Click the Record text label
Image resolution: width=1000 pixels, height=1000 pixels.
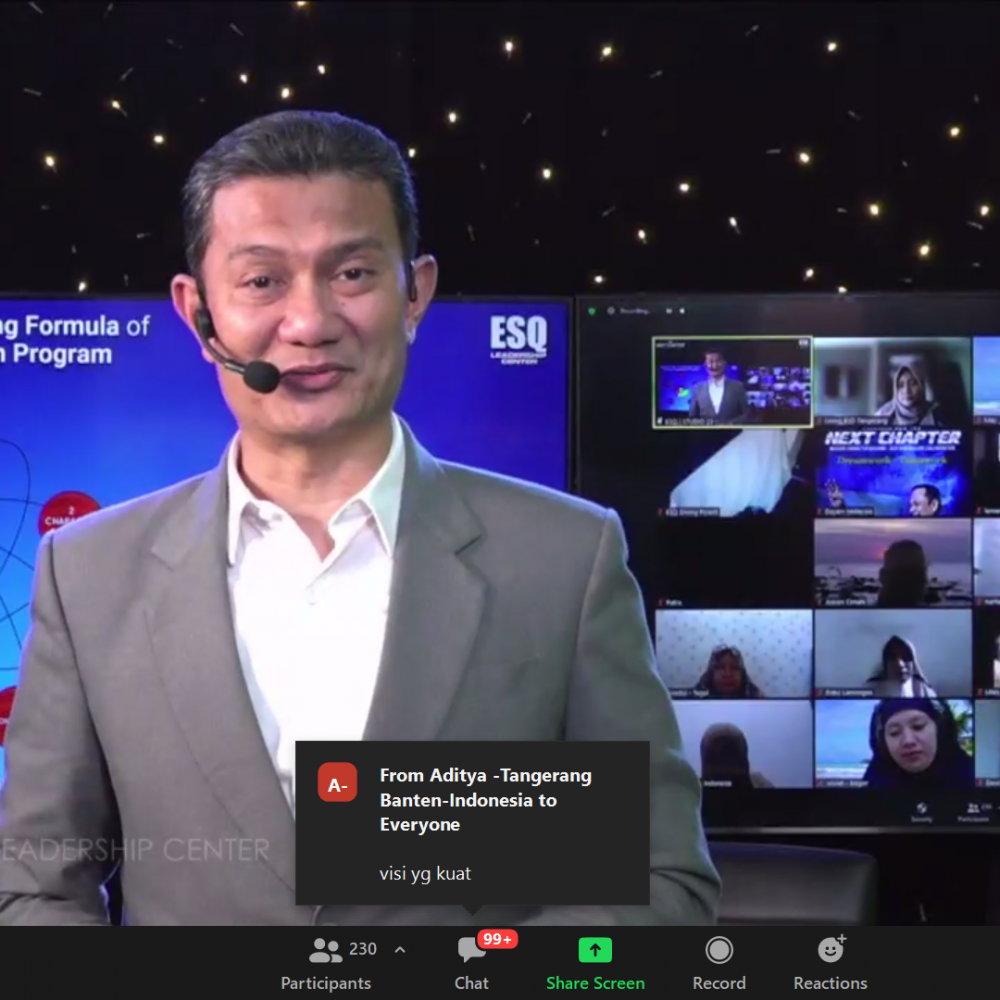coord(719,983)
